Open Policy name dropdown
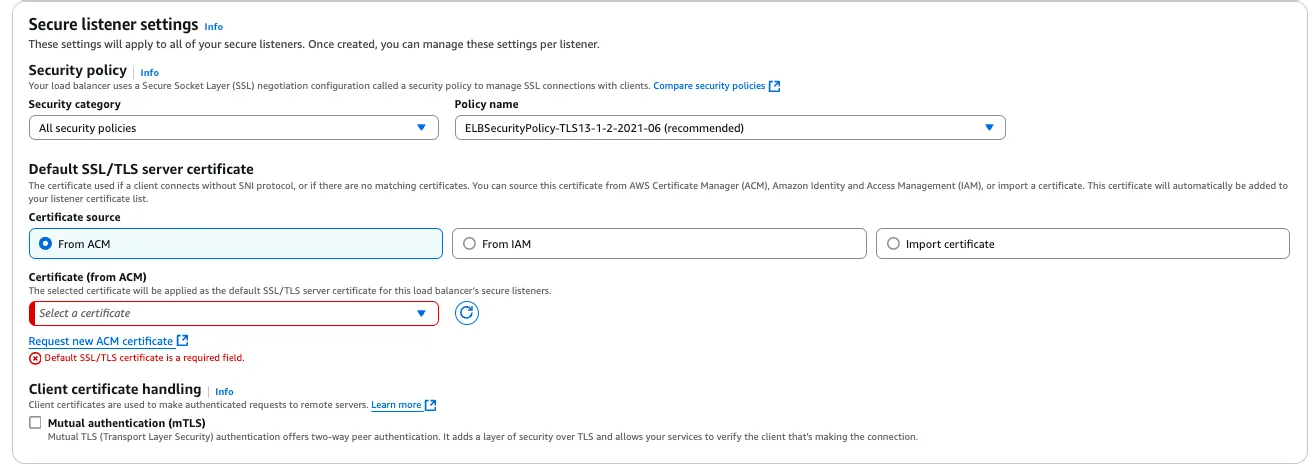 729,128
